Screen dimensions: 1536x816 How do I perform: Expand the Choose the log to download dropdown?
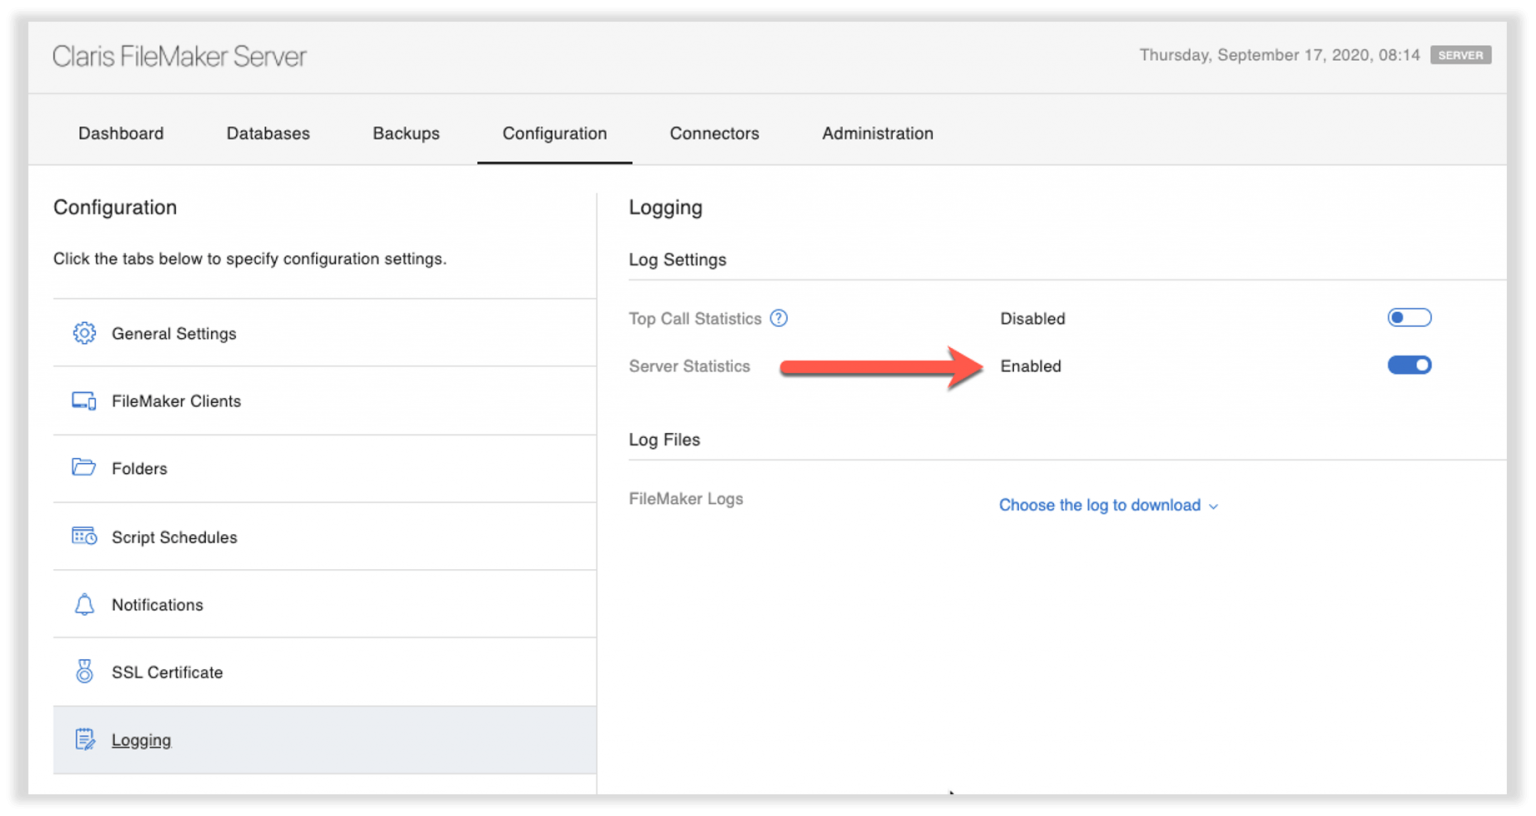tap(1099, 505)
